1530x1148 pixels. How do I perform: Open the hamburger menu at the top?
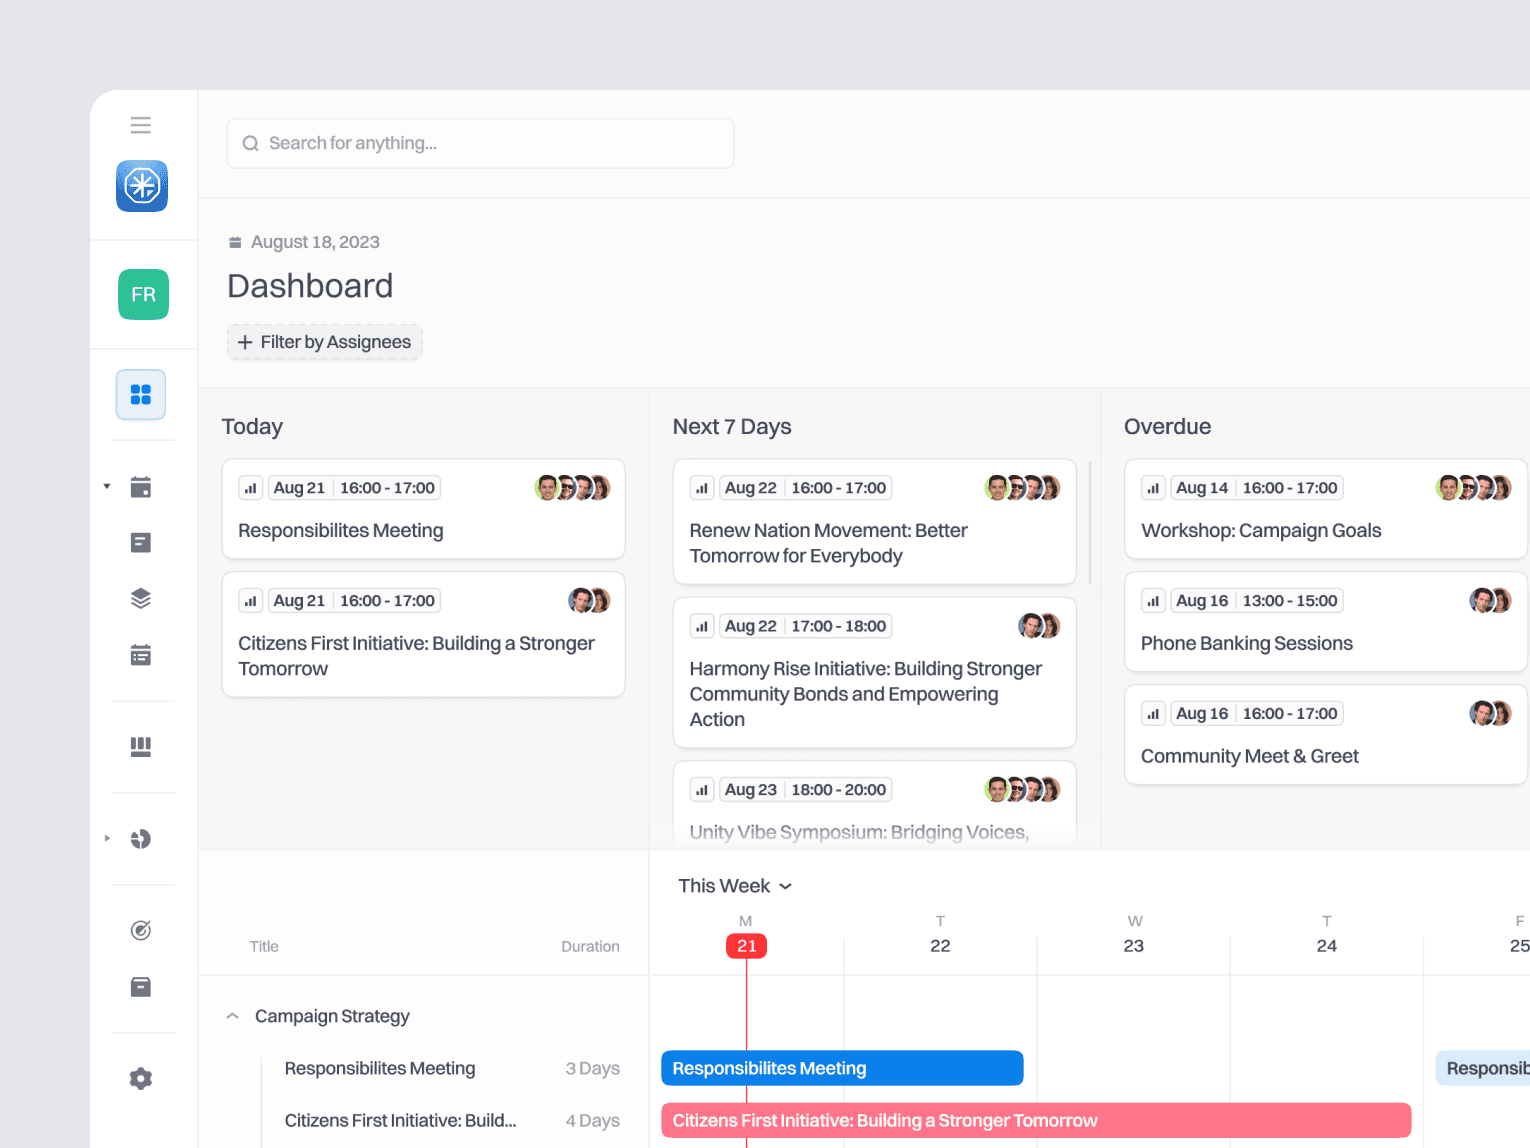pos(141,124)
